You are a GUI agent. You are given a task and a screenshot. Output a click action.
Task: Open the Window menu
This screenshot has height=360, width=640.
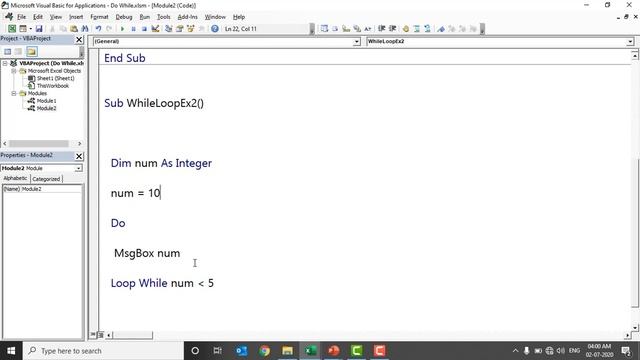pyautogui.click(x=215, y=17)
